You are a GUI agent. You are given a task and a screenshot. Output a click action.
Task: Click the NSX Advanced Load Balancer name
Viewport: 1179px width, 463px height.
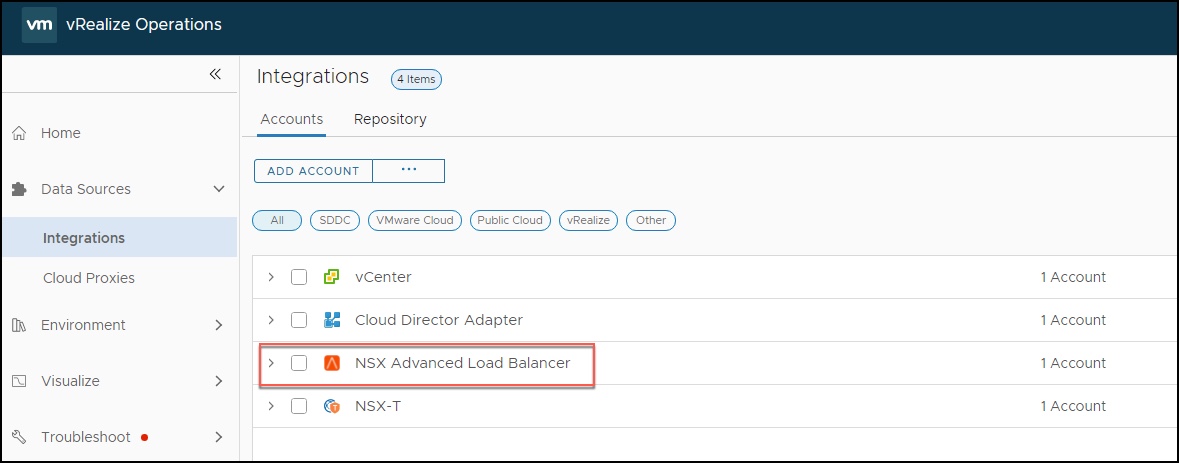[x=462, y=363]
